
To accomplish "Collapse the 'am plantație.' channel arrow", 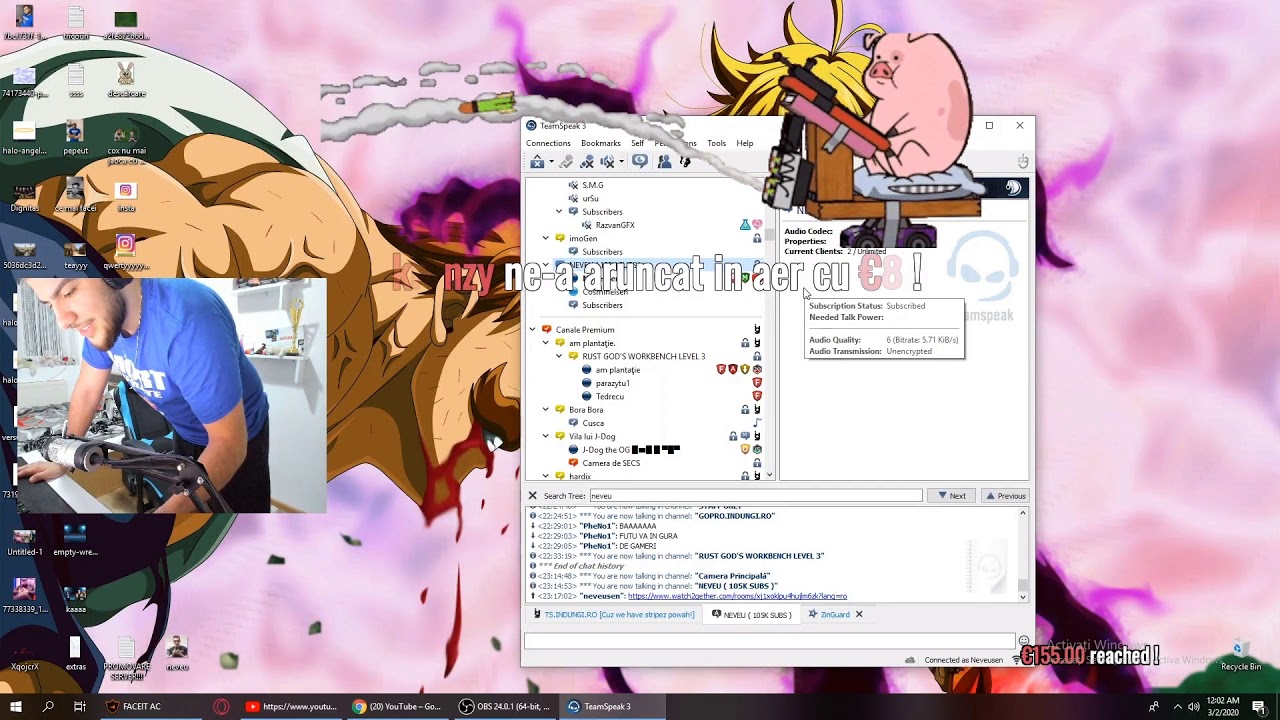I will point(546,343).
